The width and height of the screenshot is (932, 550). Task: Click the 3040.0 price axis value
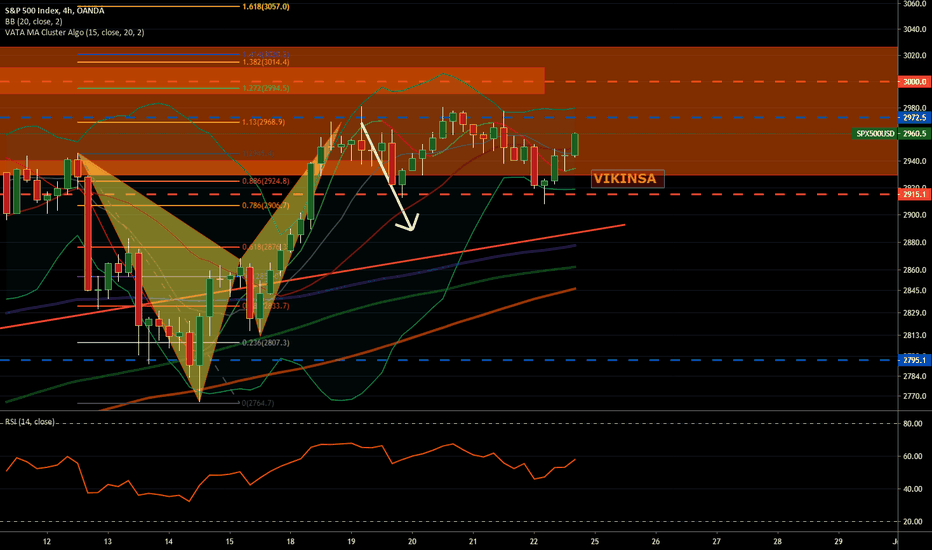click(915, 29)
